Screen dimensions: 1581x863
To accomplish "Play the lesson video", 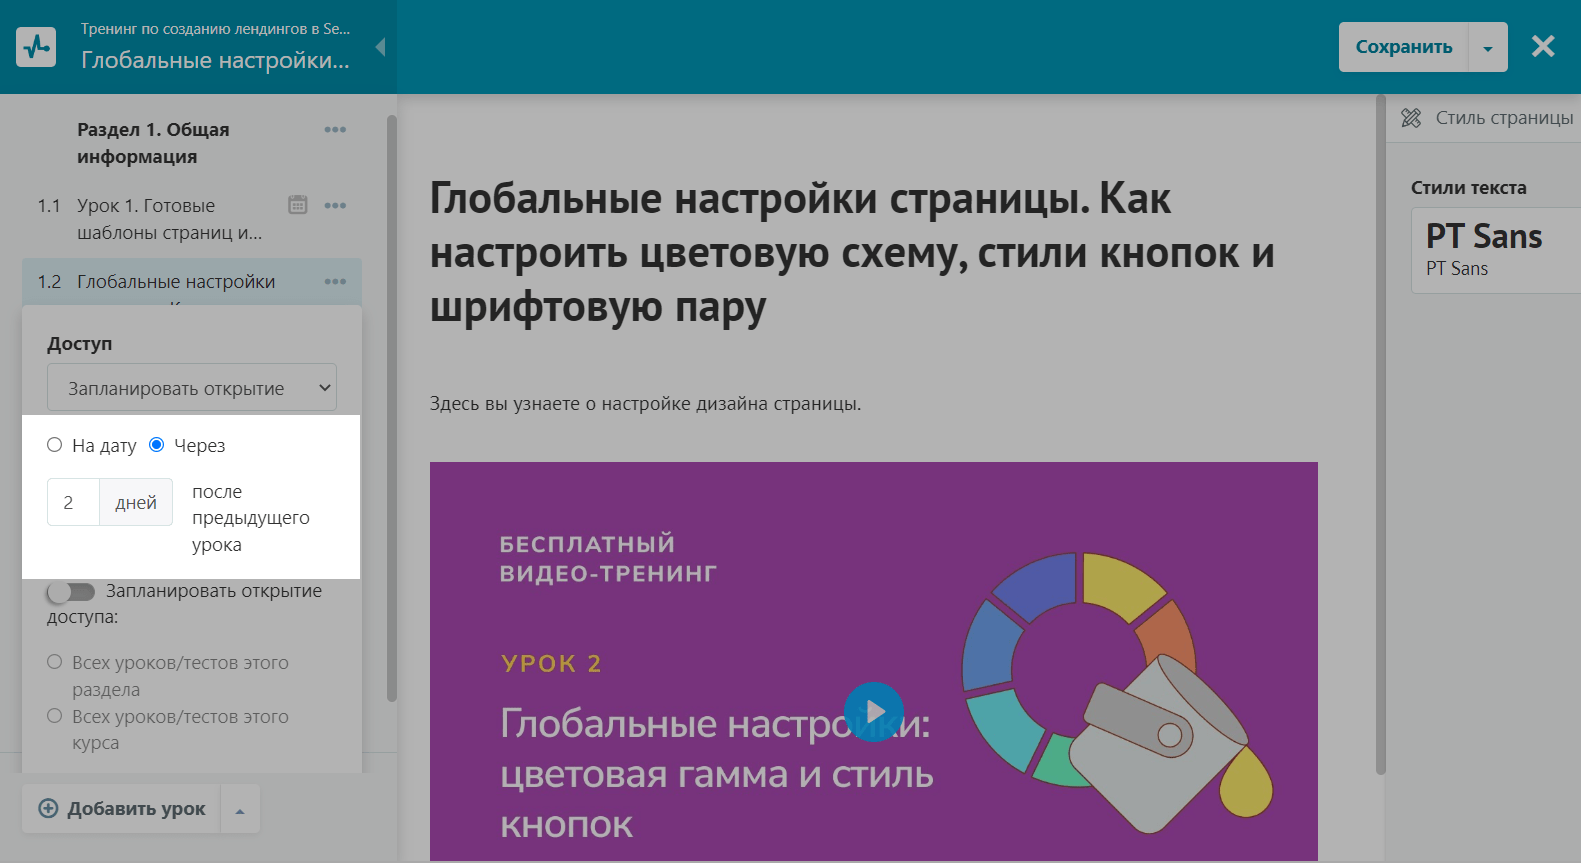I will coord(873,711).
